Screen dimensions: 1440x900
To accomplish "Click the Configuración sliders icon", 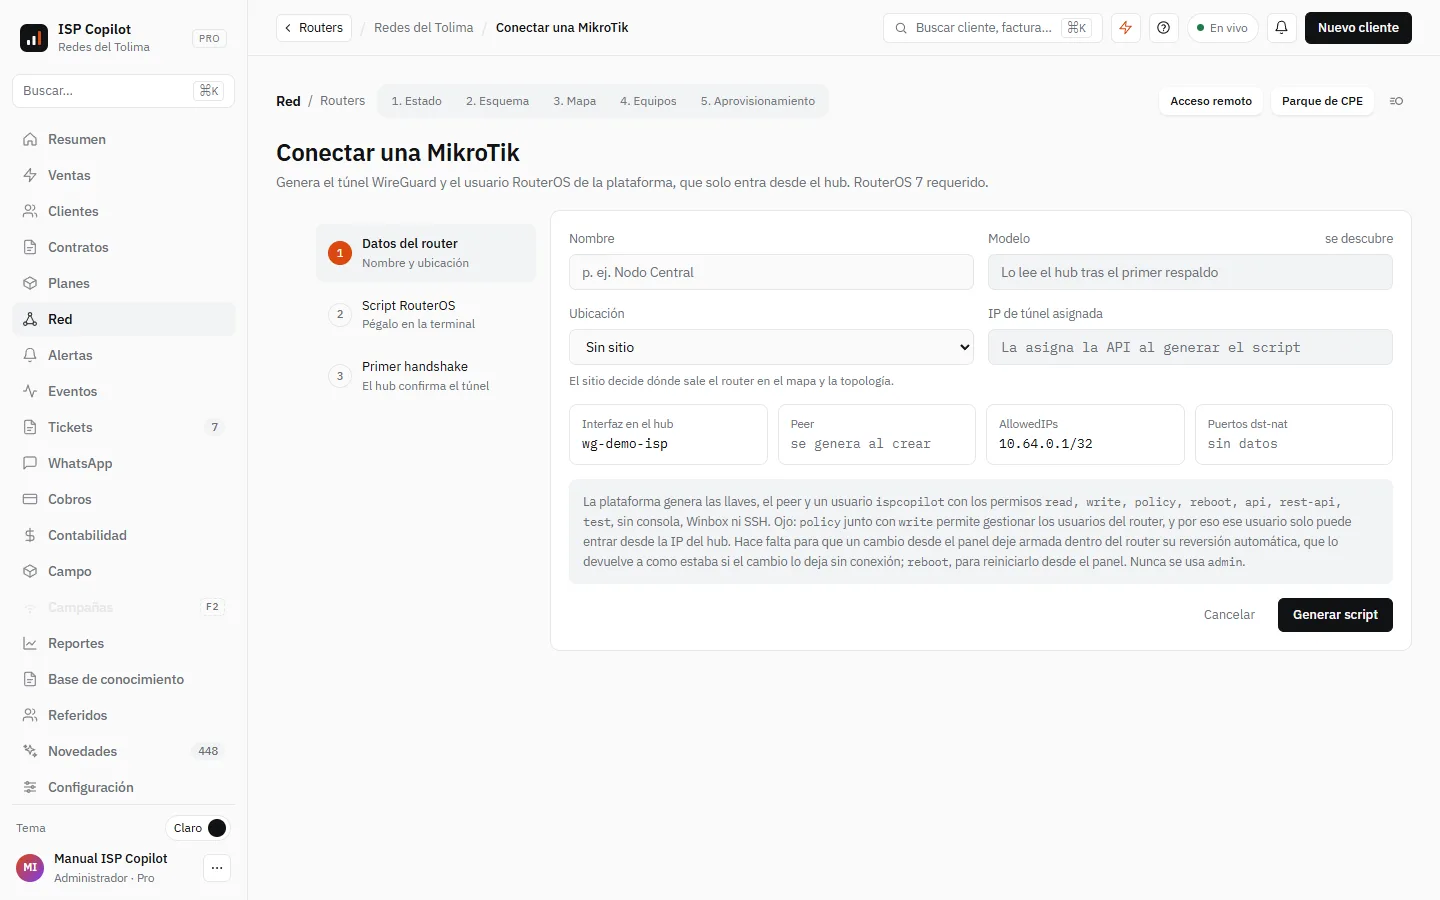I will click(x=30, y=787).
